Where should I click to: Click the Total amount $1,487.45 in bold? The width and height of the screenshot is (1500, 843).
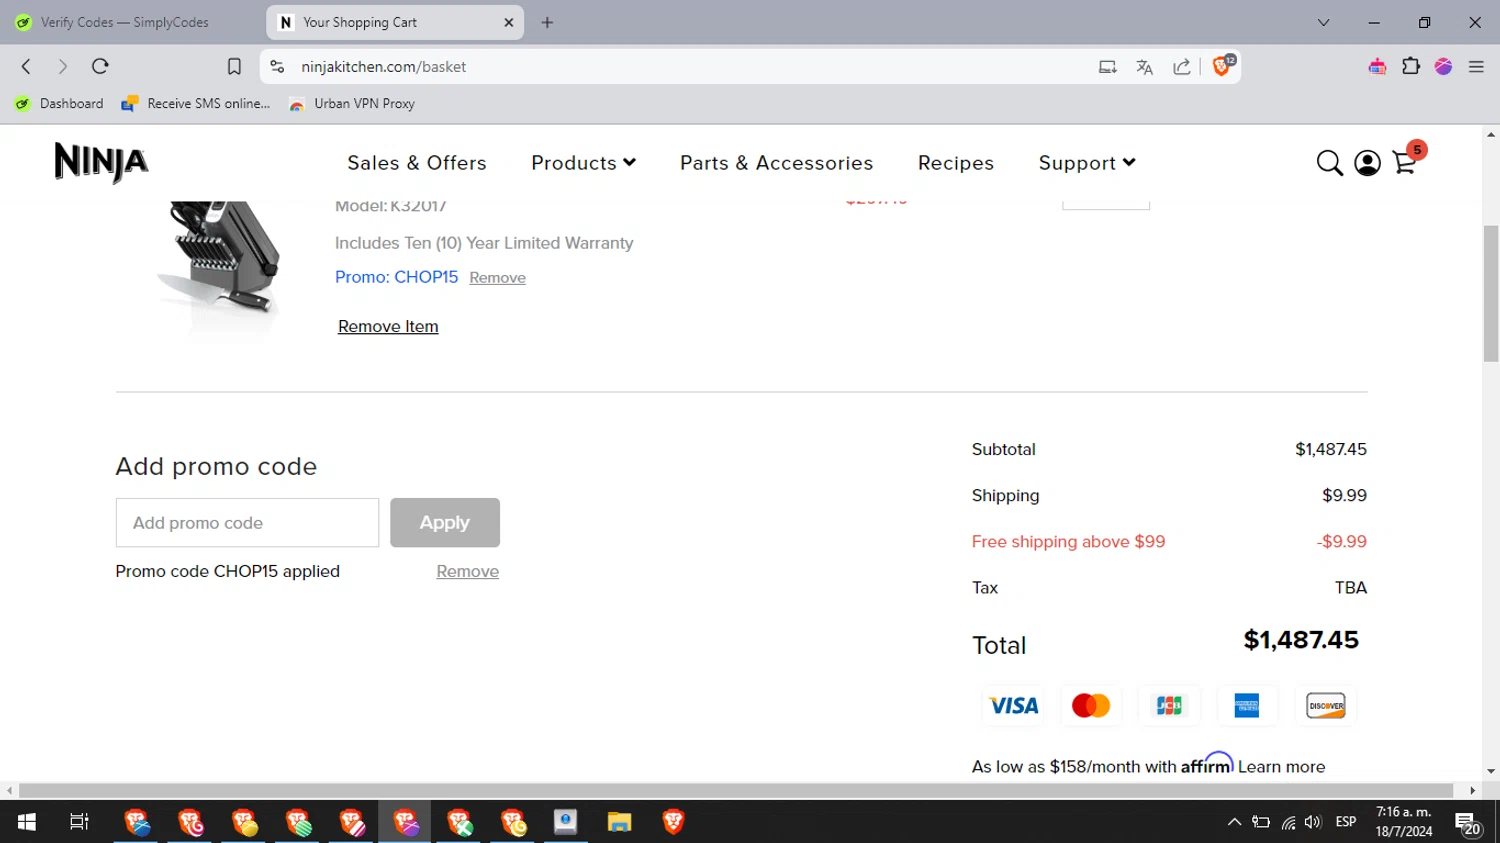click(1301, 640)
